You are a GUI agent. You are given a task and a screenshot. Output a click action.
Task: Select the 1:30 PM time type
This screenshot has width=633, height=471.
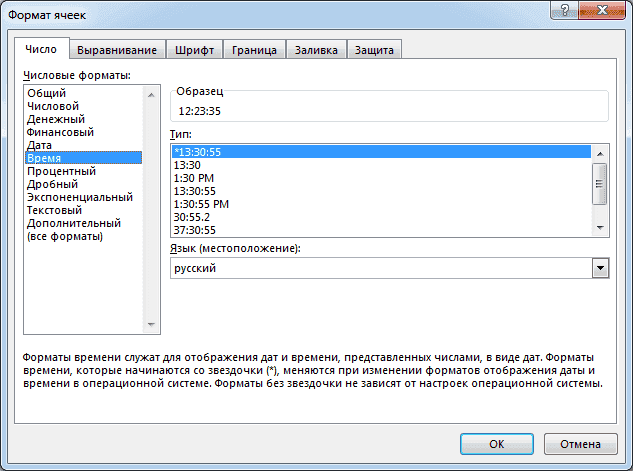(192, 178)
